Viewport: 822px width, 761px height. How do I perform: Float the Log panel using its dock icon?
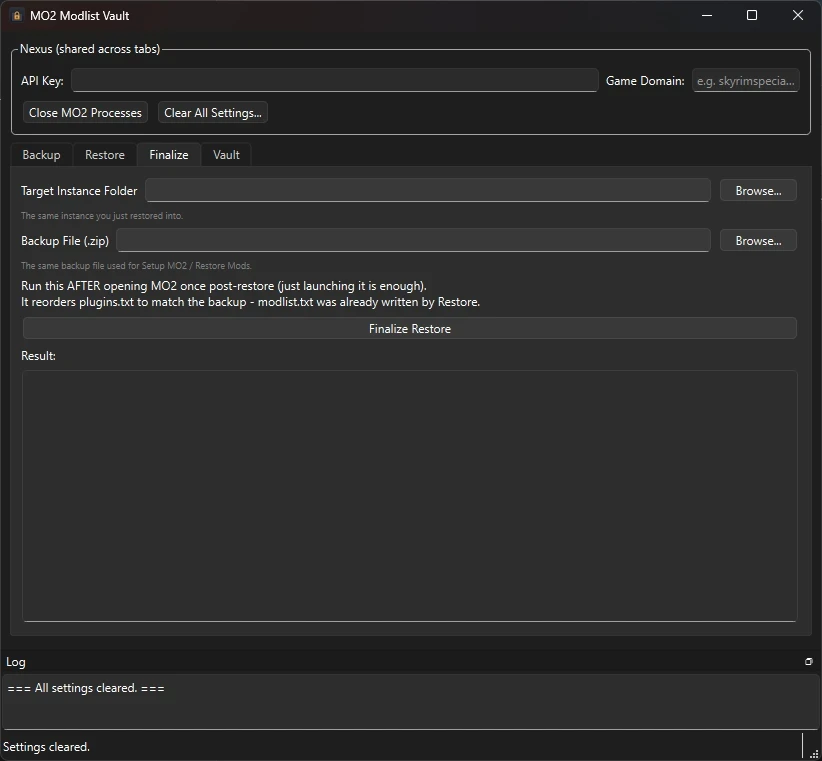808,662
